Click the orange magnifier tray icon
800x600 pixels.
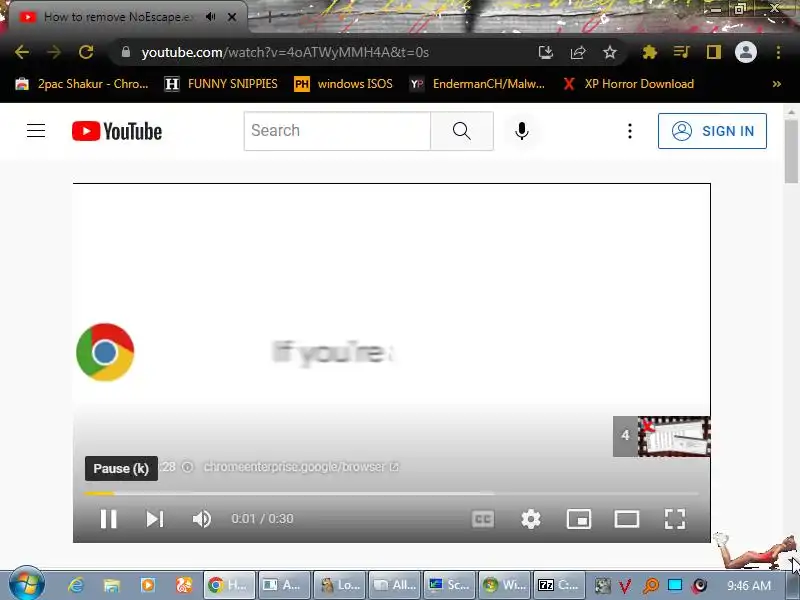coord(651,586)
